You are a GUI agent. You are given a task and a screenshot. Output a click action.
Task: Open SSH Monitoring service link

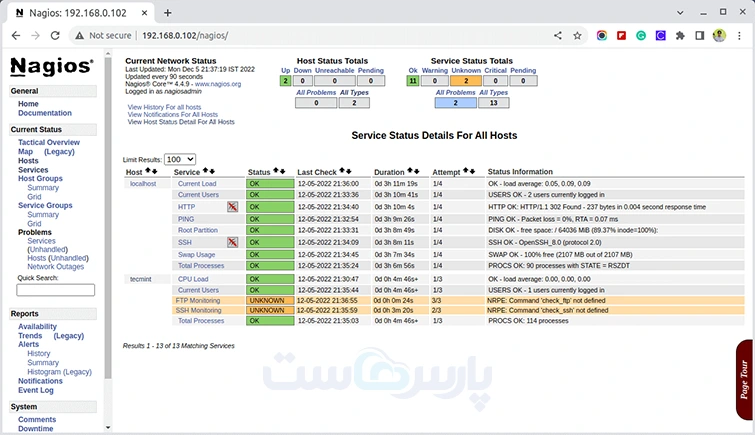pyautogui.click(x=198, y=310)
